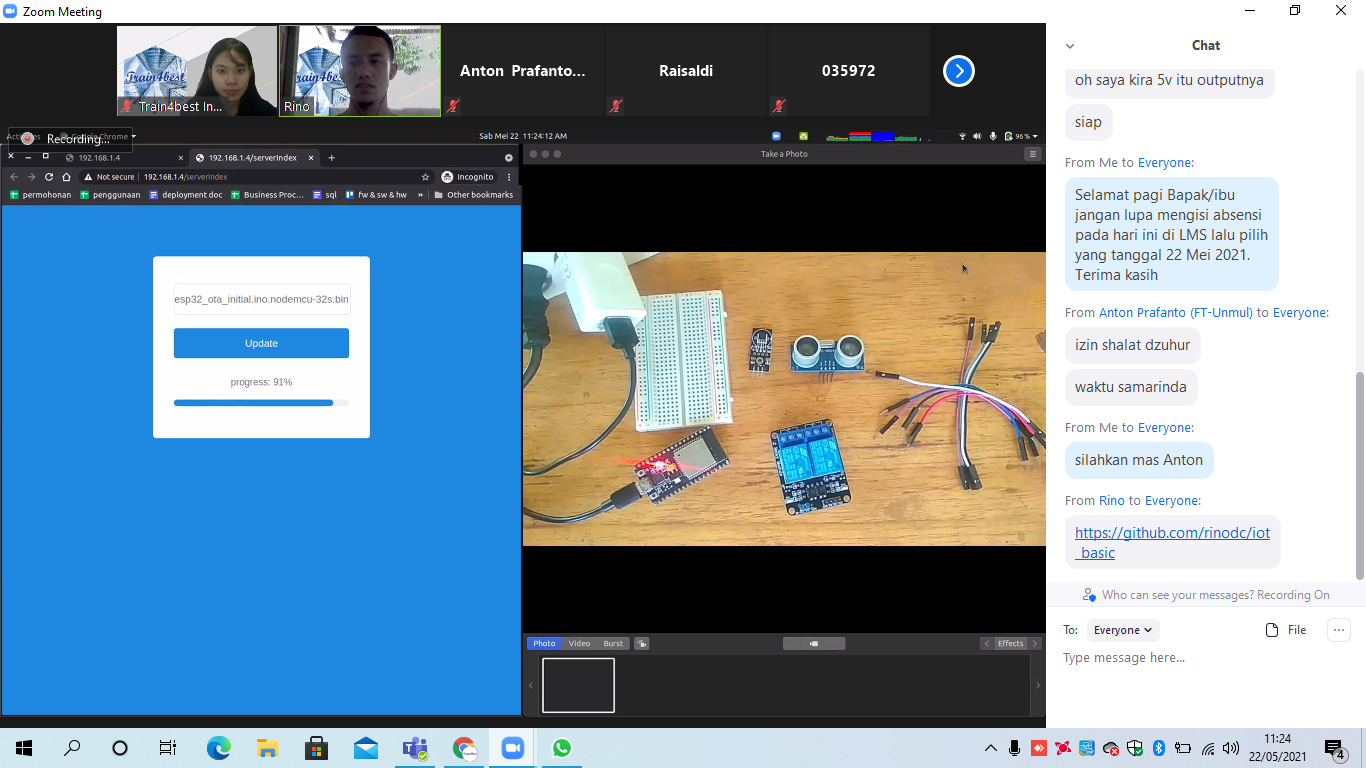Show hidden system tray icons
This screenshot has height=768, width=1366.
990,748
